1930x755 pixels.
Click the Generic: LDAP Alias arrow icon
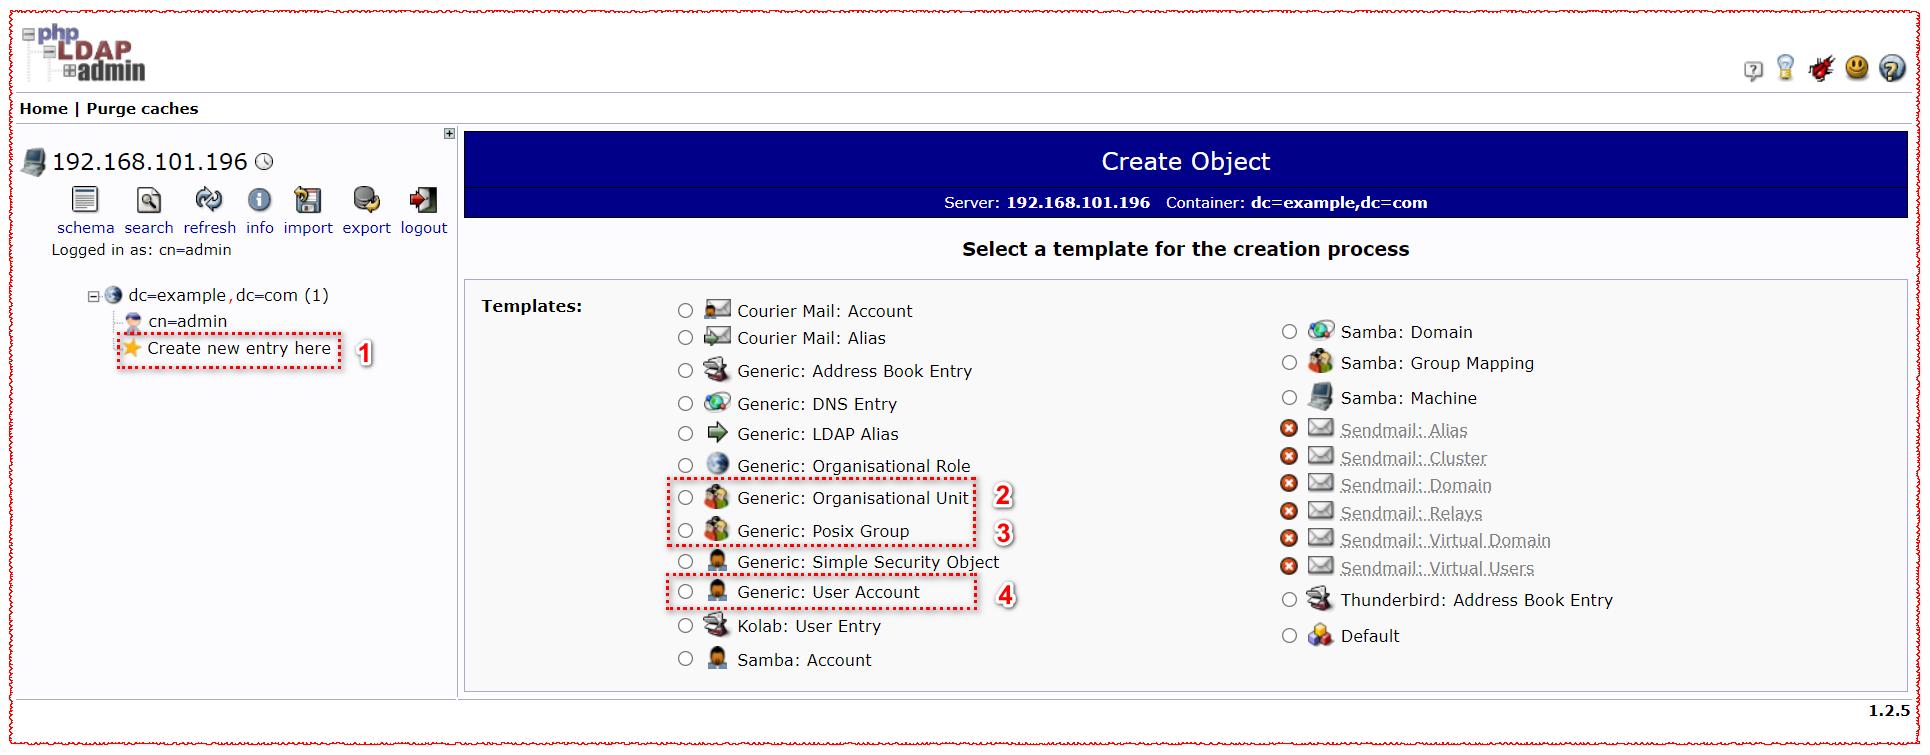pos(717,433)
